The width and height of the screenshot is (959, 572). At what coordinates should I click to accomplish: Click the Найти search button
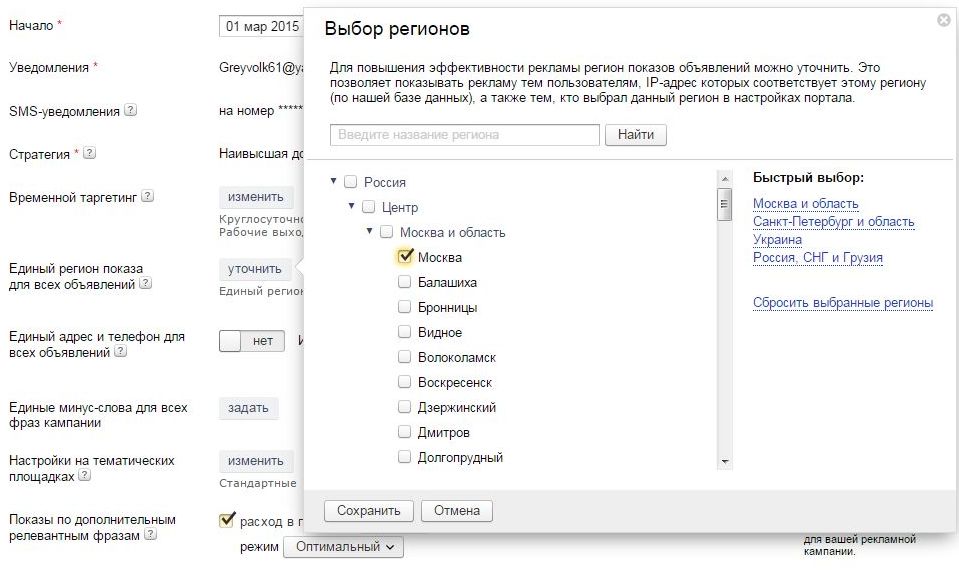pyautogui.click(x=636, y=135)
